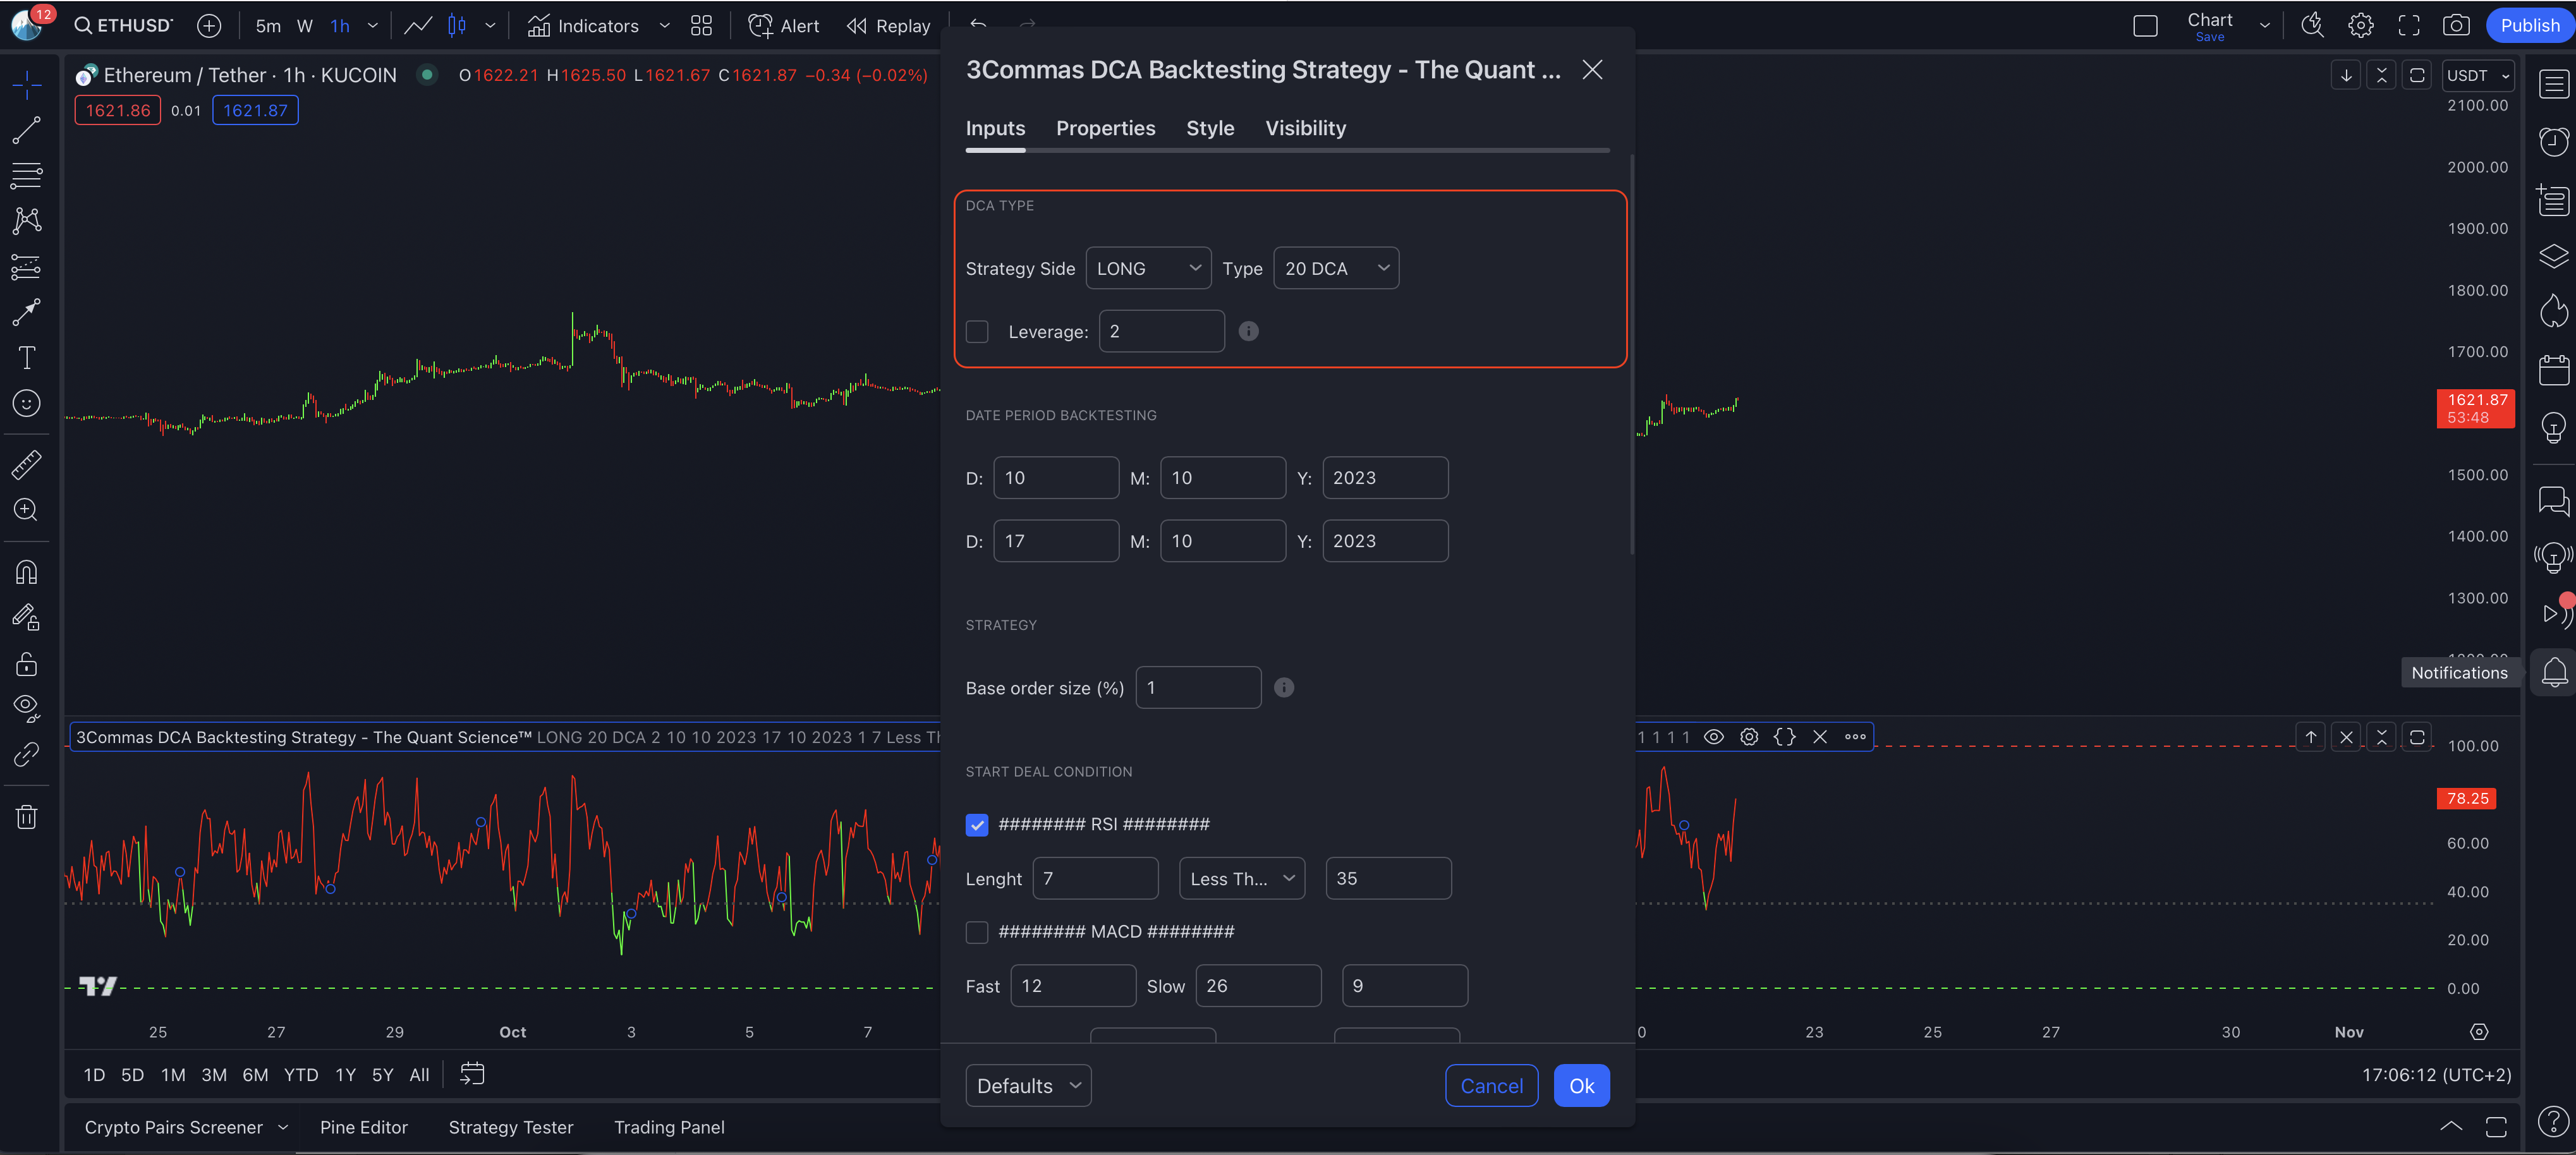Switch to the Properties tab

tap(1105, 128)
